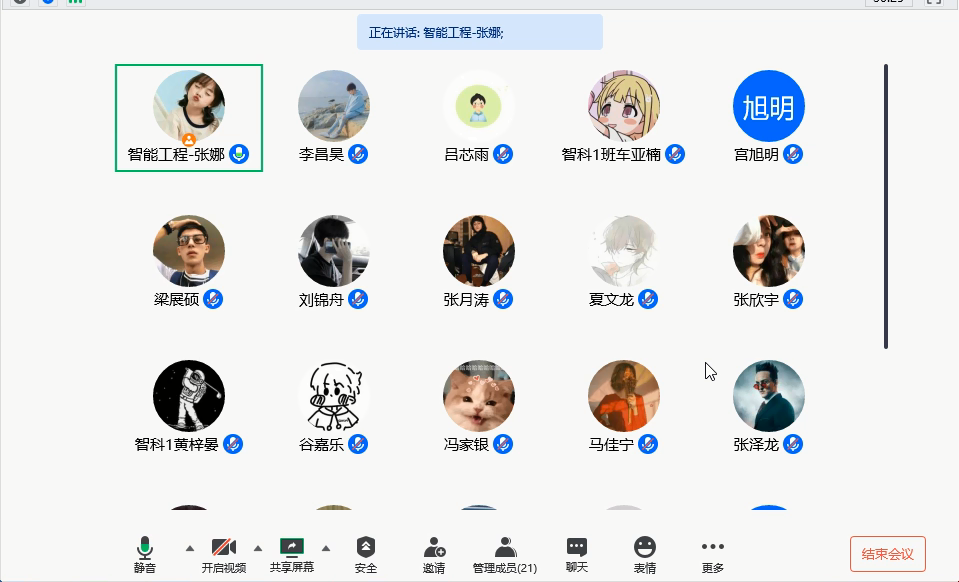Click the name text 梁展硕
The height and width of the screenshot is (582, 959).
pyautogui.click(x=177, y=300)
